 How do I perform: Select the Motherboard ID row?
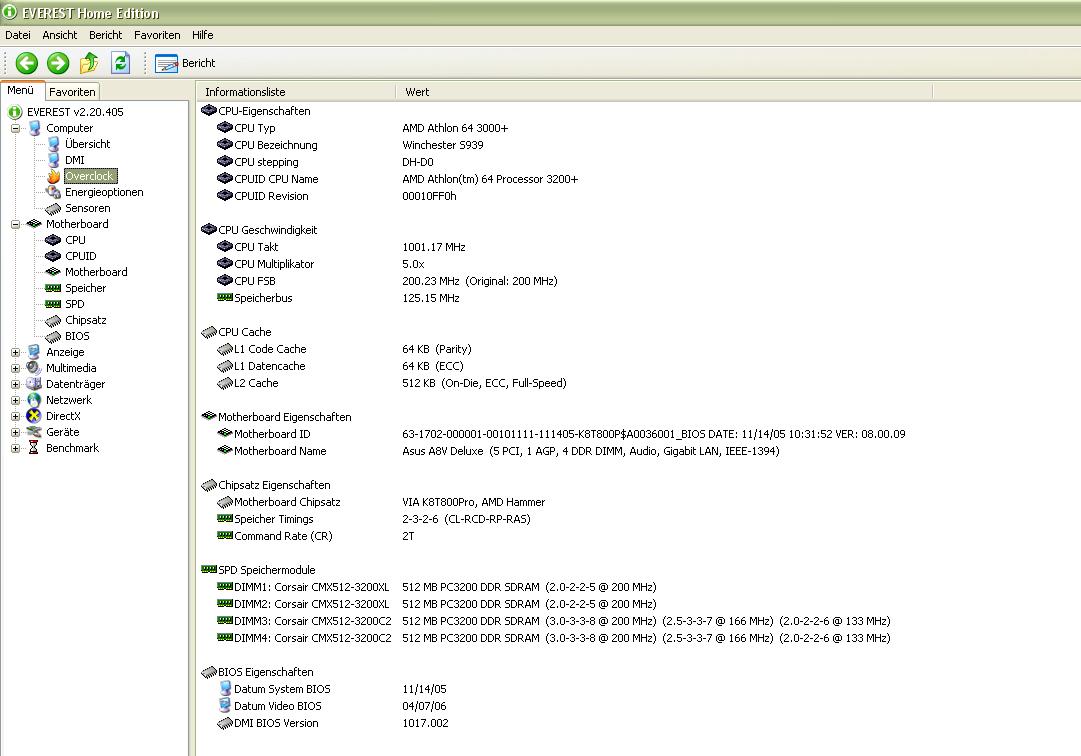[560, 434]
